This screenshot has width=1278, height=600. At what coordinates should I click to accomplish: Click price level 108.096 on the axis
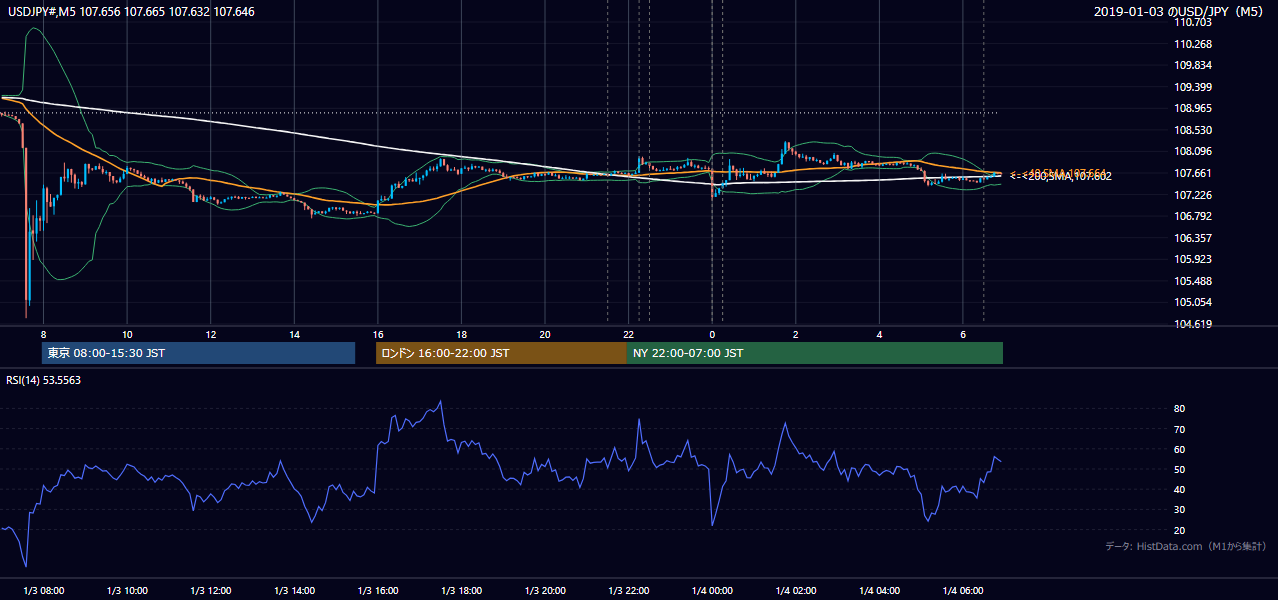click(1193, 151)
